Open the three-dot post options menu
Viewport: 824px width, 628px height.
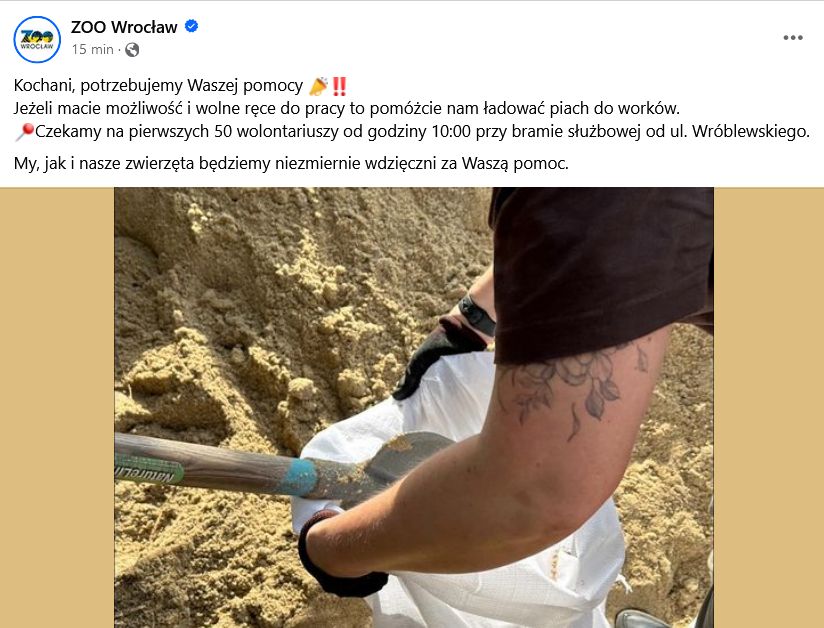[792, 38]
